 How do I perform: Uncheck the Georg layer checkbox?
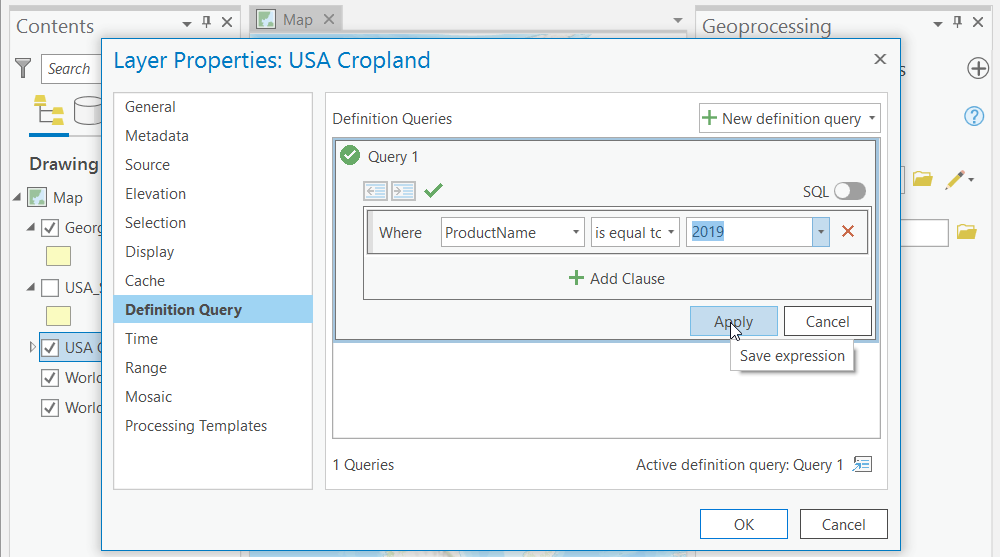click(50, 228)
